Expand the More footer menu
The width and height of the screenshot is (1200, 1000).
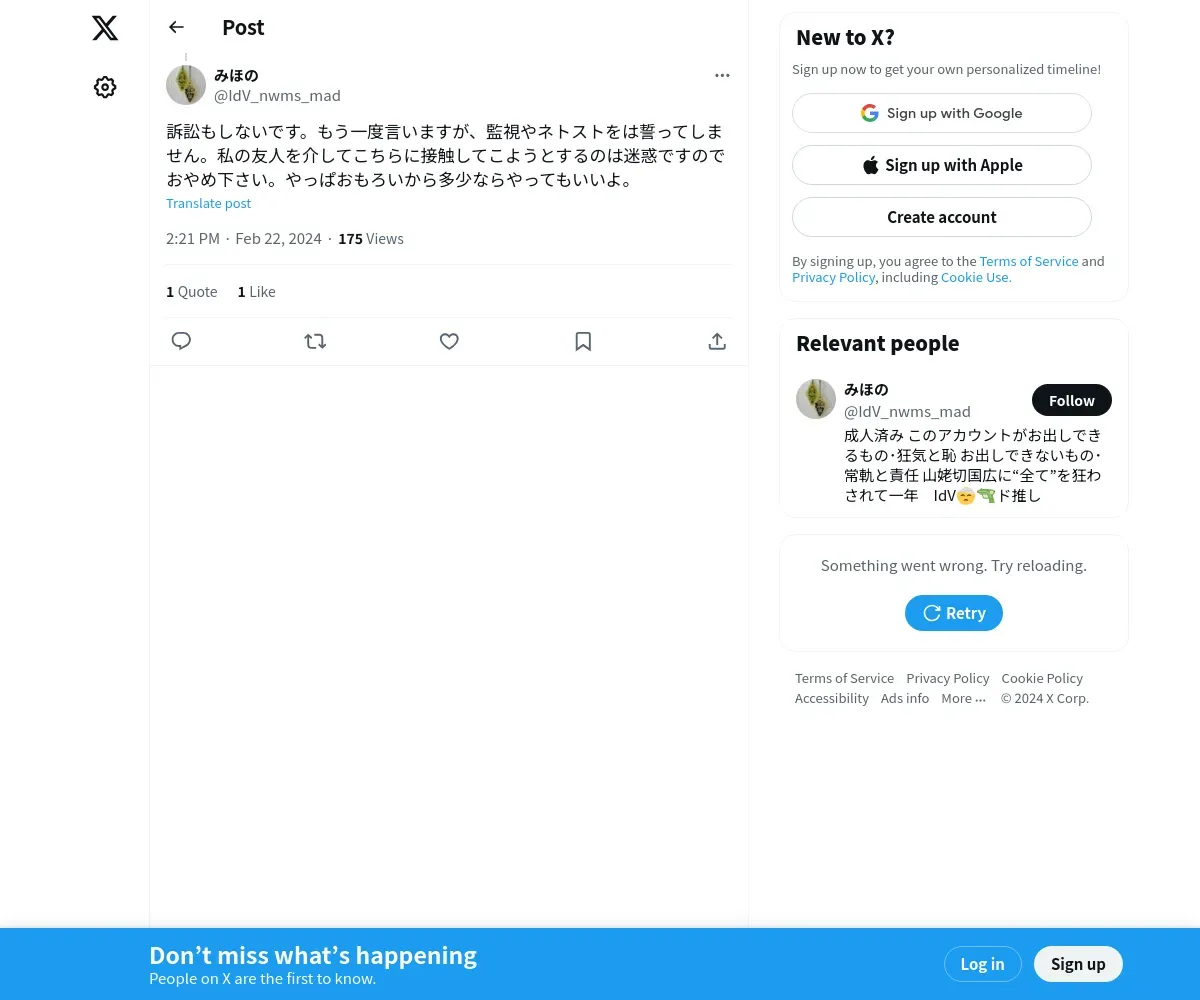coord(963,698)
